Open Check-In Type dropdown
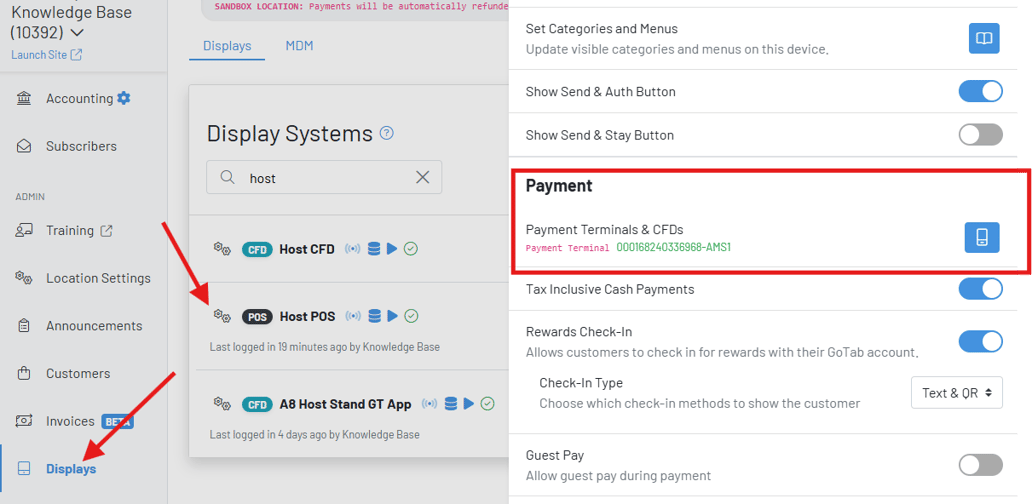1032x504 pixels. tap(956, 393)
